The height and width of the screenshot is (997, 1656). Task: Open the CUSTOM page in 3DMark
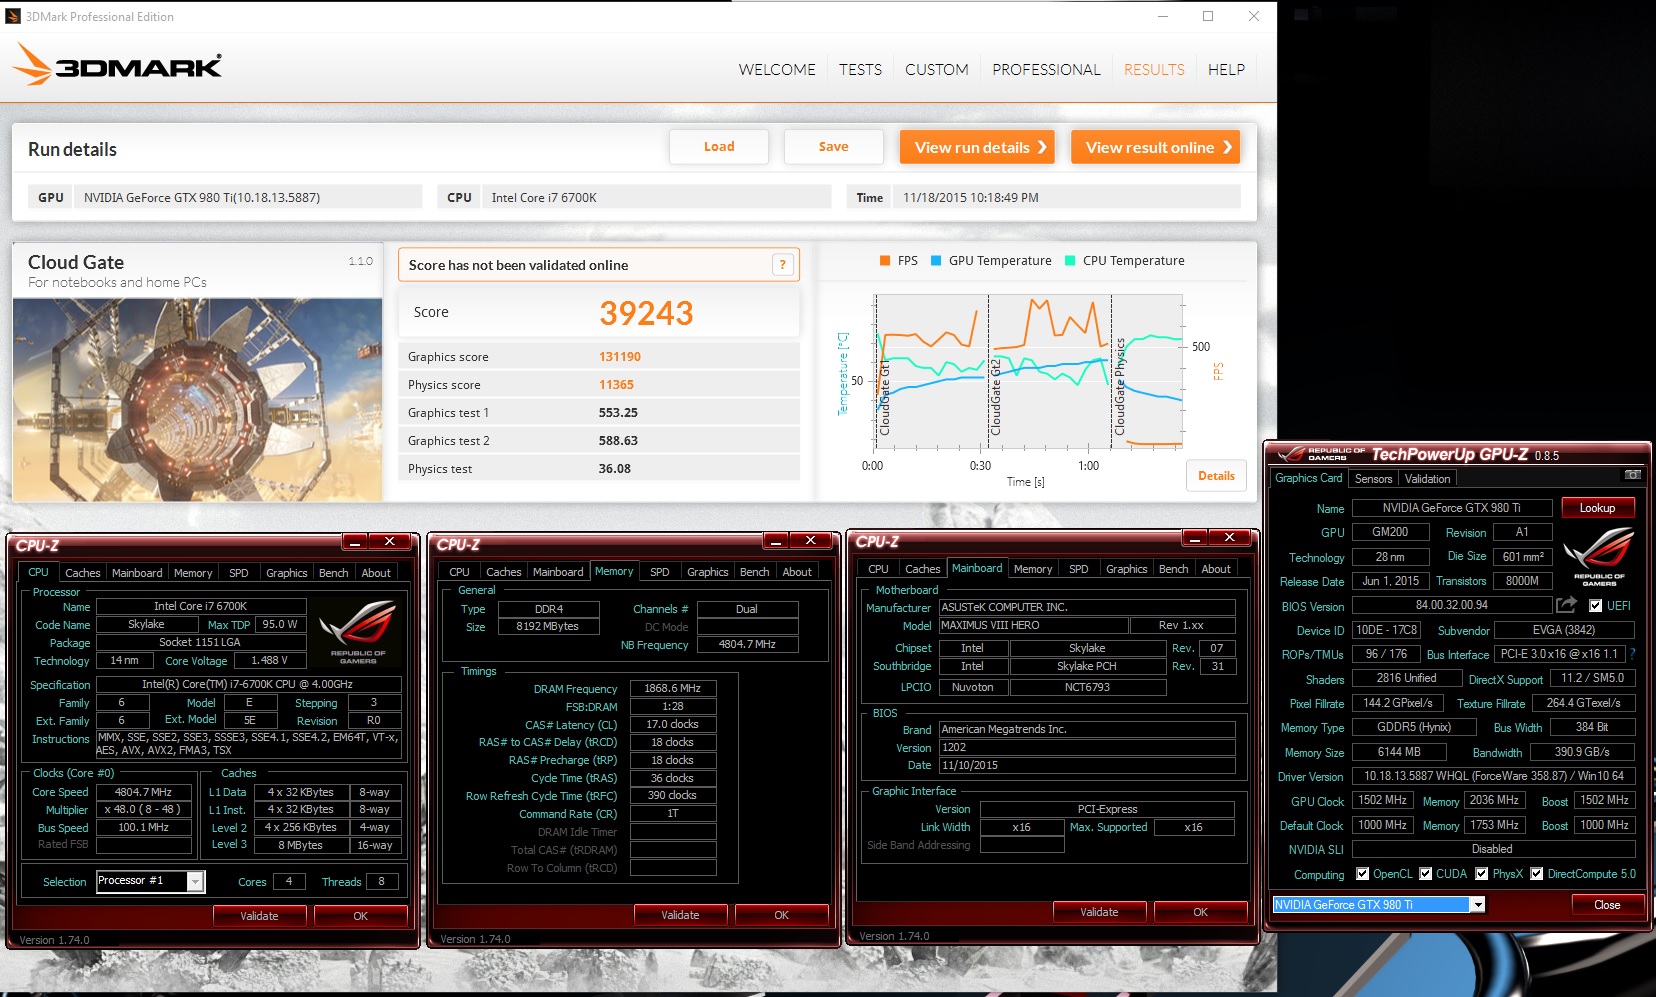(937, 70)
